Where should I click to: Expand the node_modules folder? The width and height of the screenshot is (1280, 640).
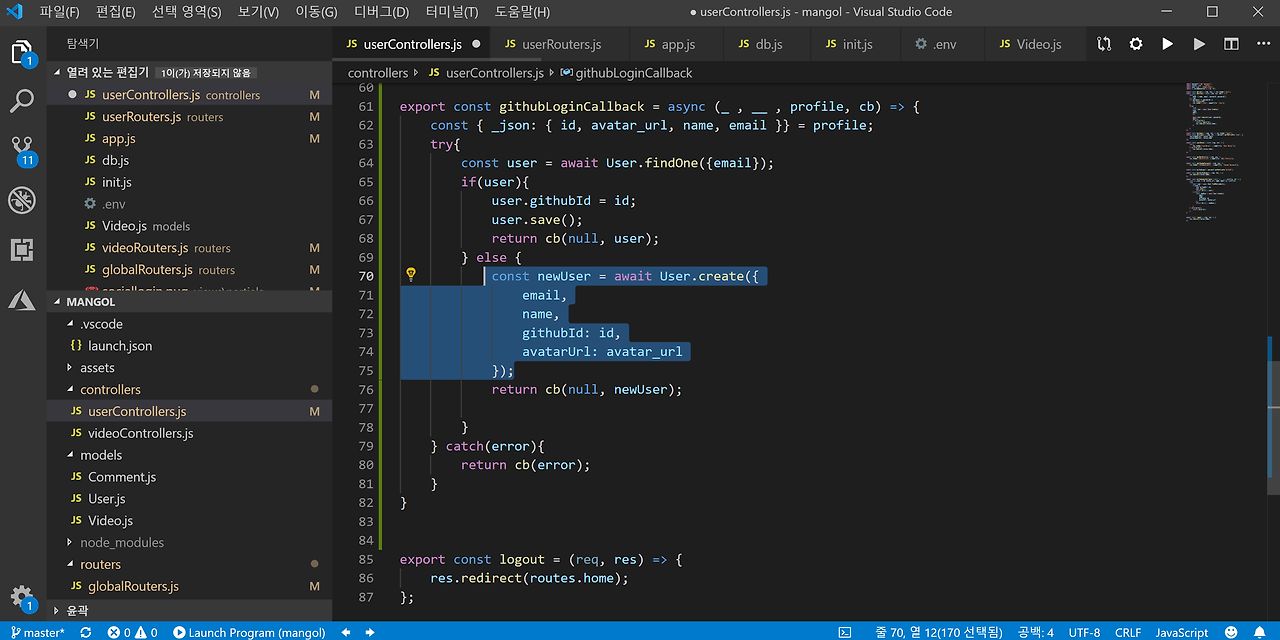pyautogui.click(x=190, y=542)
